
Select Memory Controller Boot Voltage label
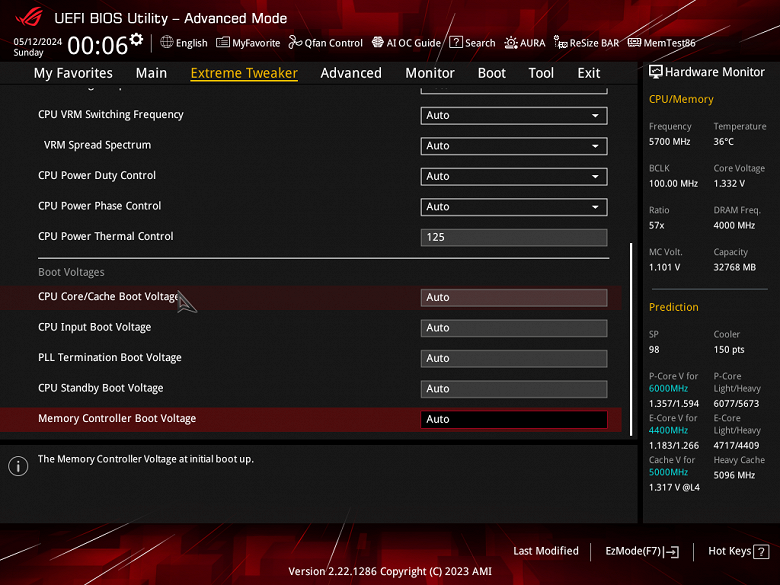pos(117,418)
